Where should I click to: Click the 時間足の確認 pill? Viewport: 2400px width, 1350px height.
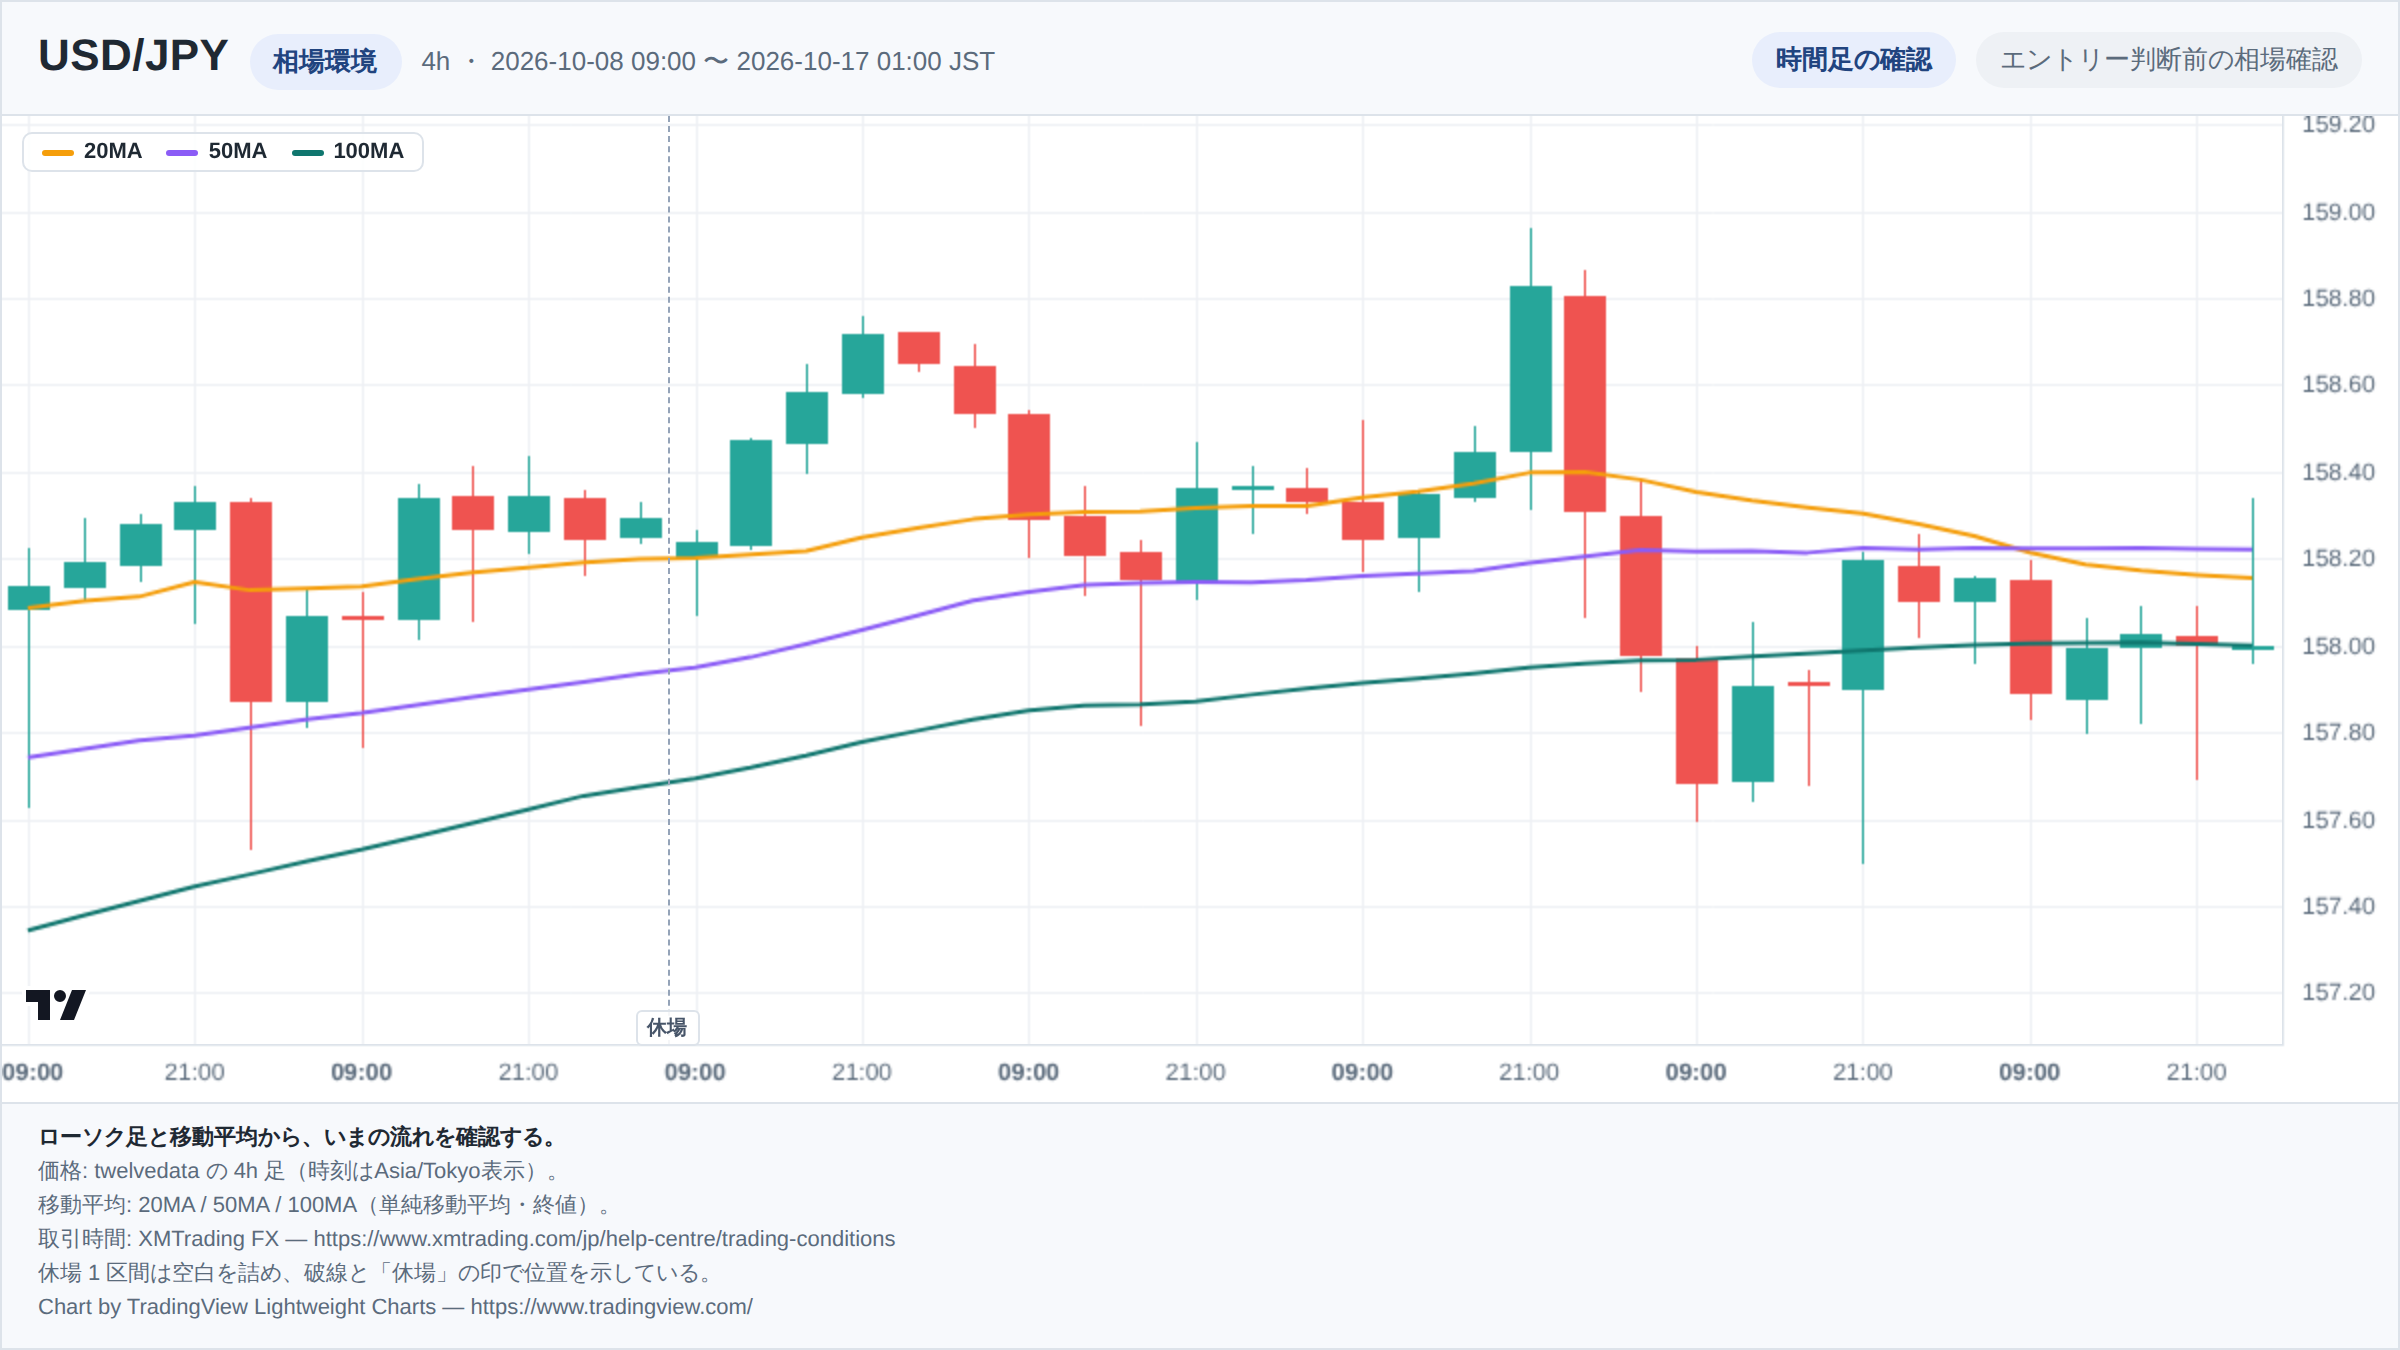tap(1853, 60)
